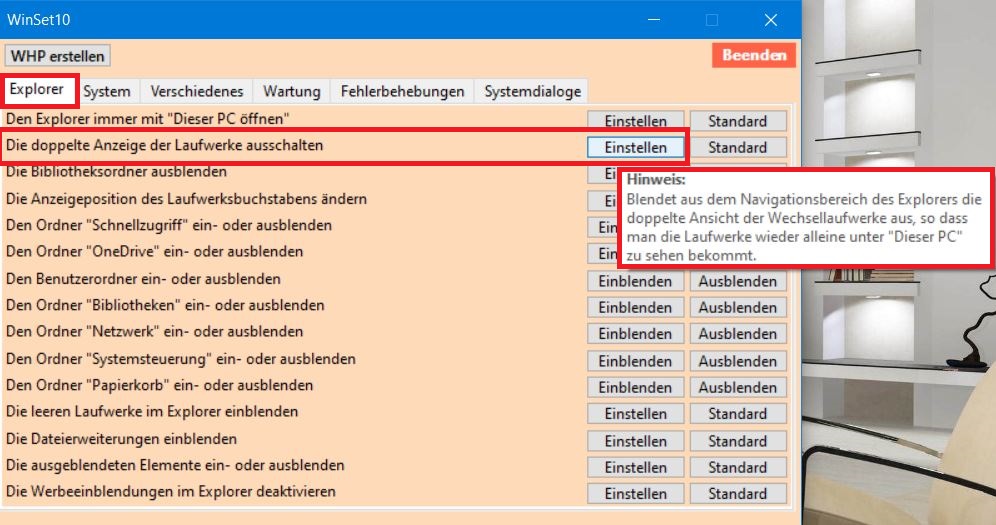The image size is (996, 525).
Task: Click Ausblenden for the Papierkorb folder
Action: 738,387
